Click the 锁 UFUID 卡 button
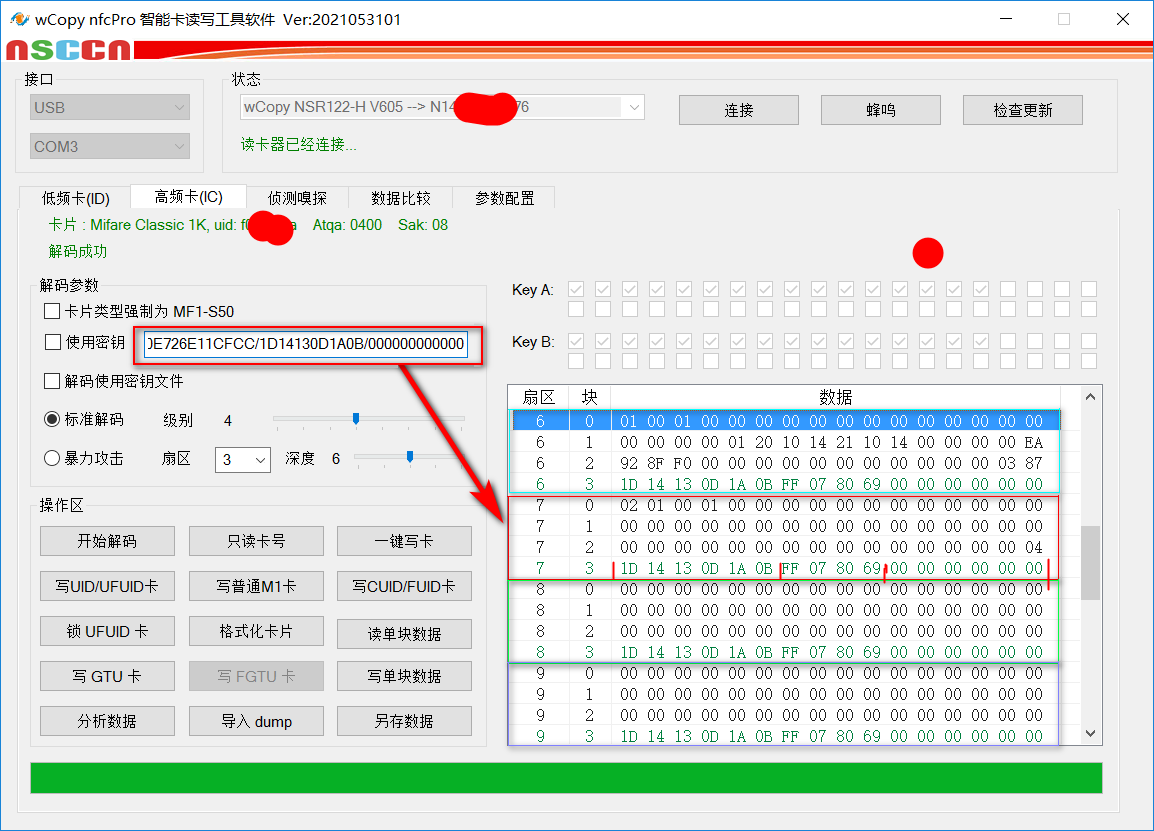The width and height of the screenshot is (1154, 831). coord(107,631)
